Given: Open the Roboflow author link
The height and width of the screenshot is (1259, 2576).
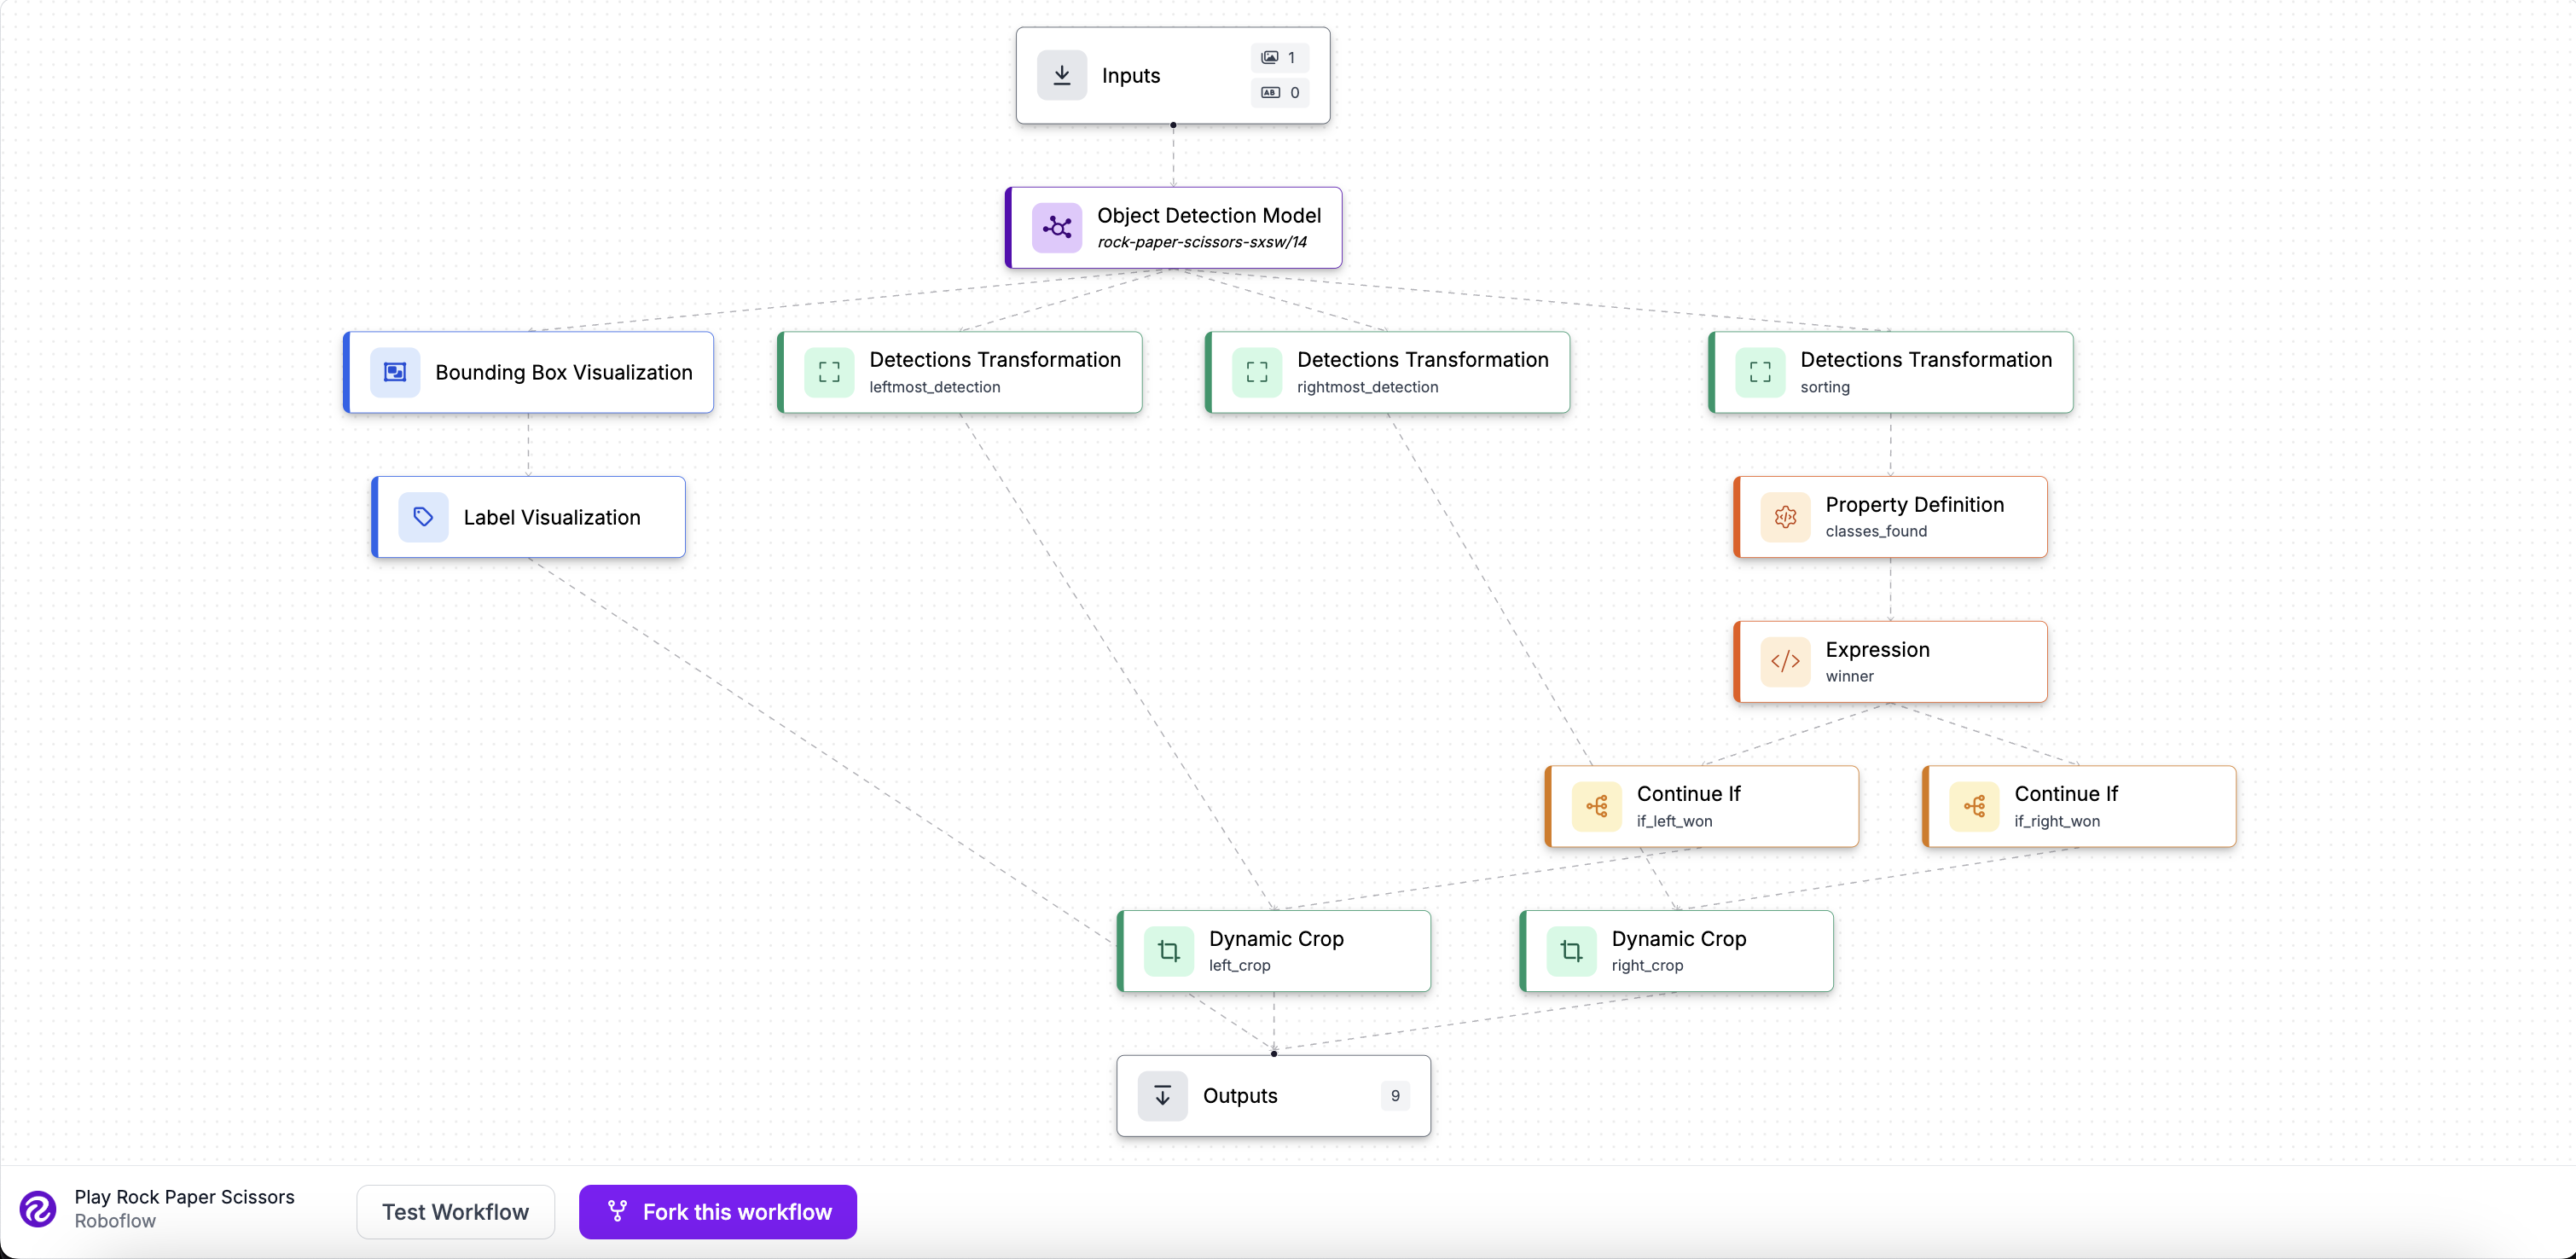Looking at the screenshot, I should tap(115, 1221).
